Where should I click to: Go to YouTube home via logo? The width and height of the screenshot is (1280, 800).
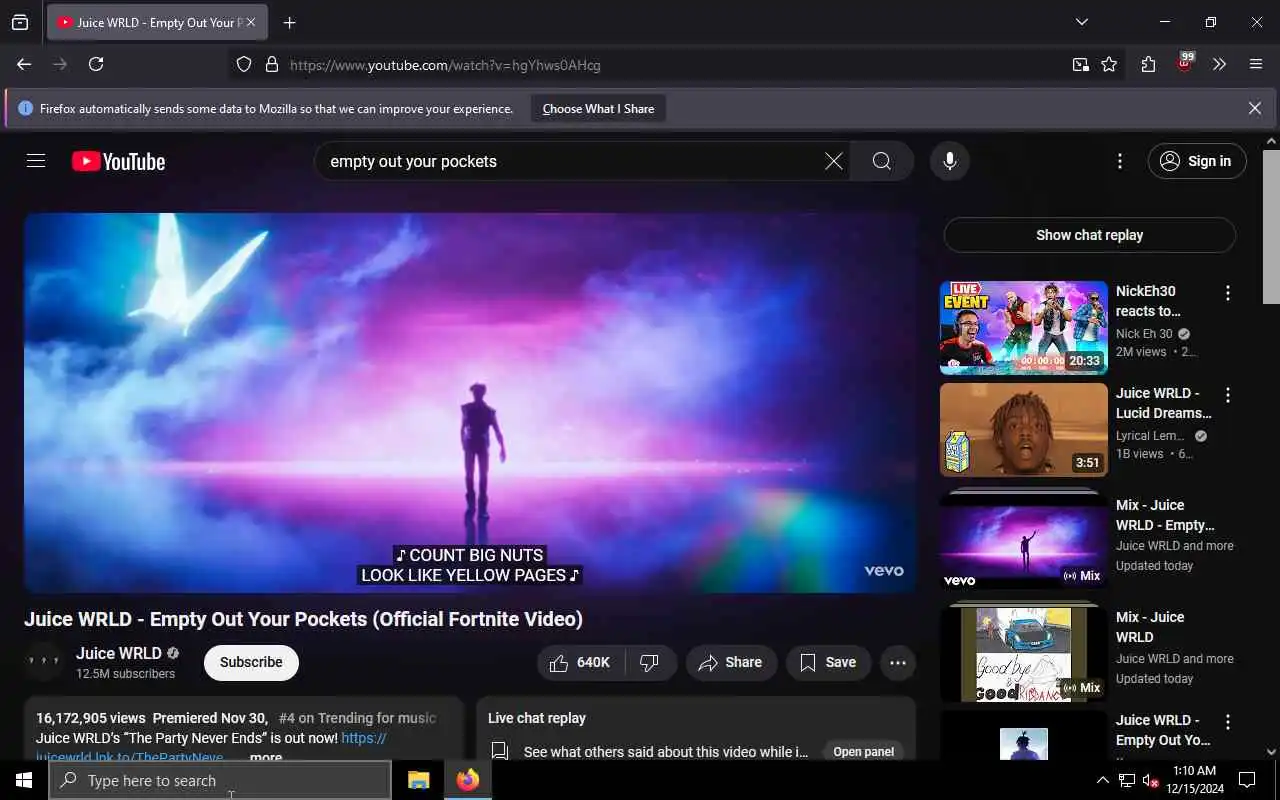pyautogui.click(x=118, y=161)
